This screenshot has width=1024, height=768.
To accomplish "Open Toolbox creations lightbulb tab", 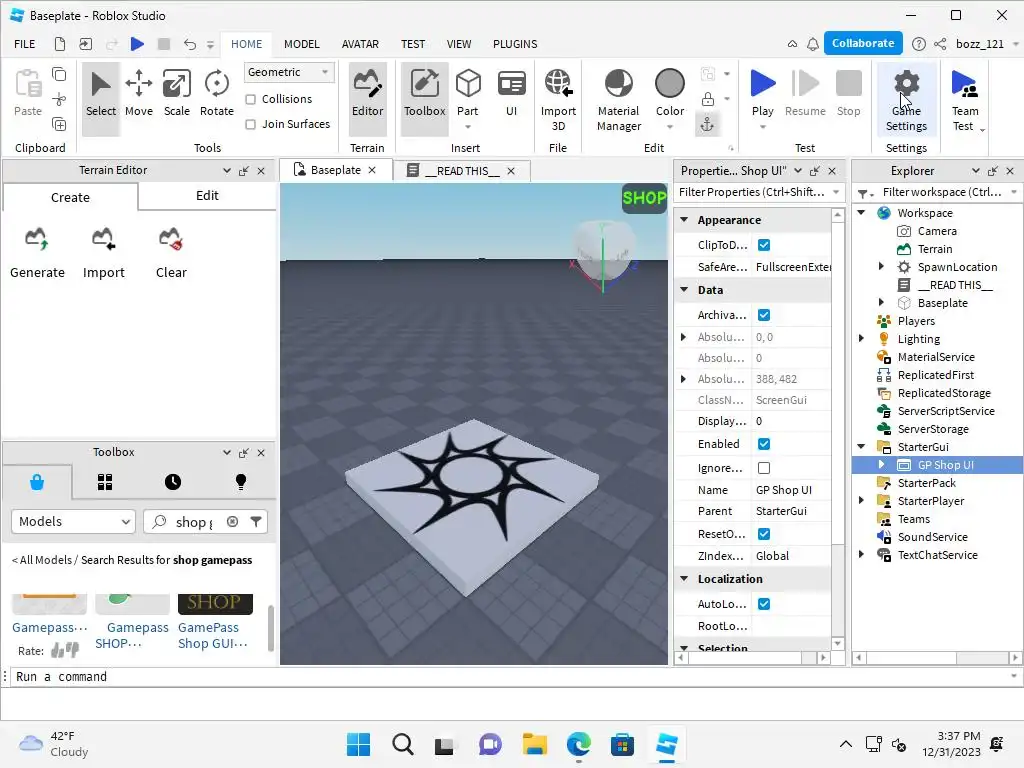I will [x=240, y=482].
